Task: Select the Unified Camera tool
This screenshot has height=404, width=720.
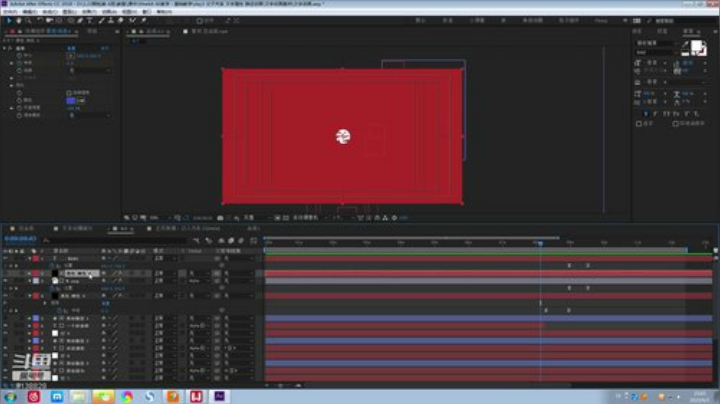Action: tap(49, 21)
